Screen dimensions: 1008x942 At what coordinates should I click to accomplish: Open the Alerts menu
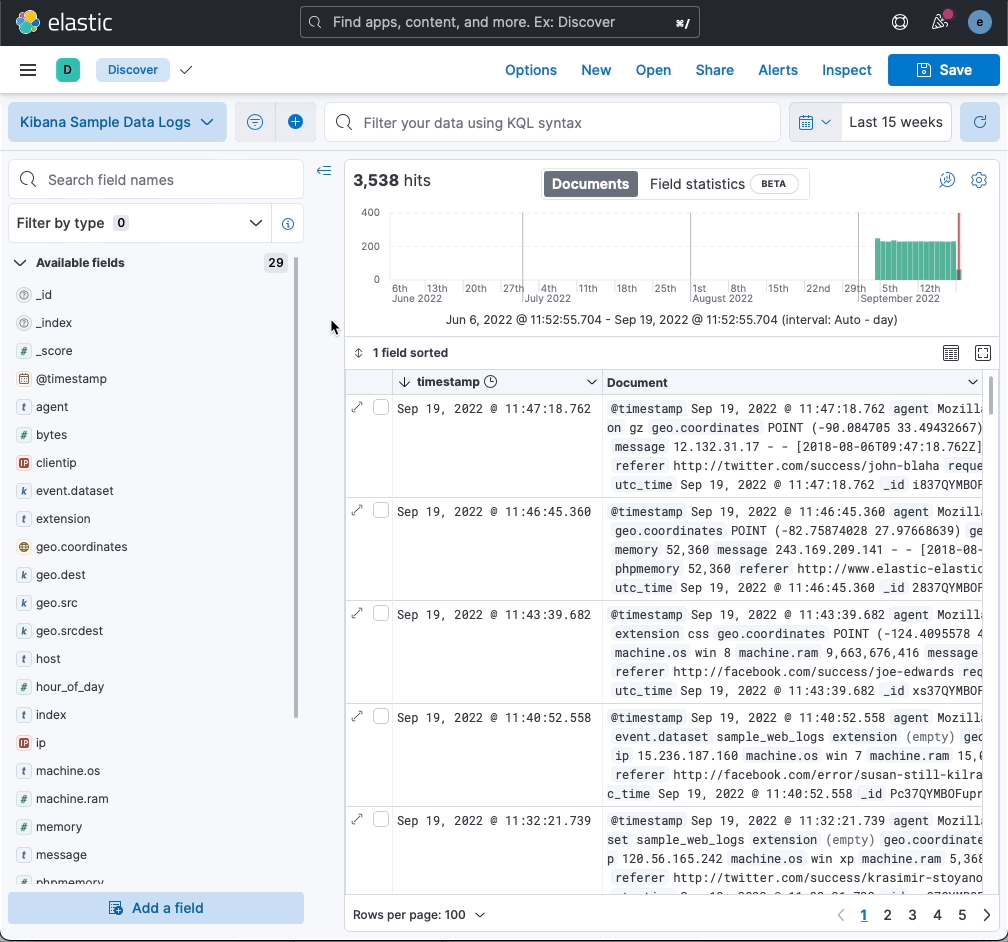[x=778, y=70]
